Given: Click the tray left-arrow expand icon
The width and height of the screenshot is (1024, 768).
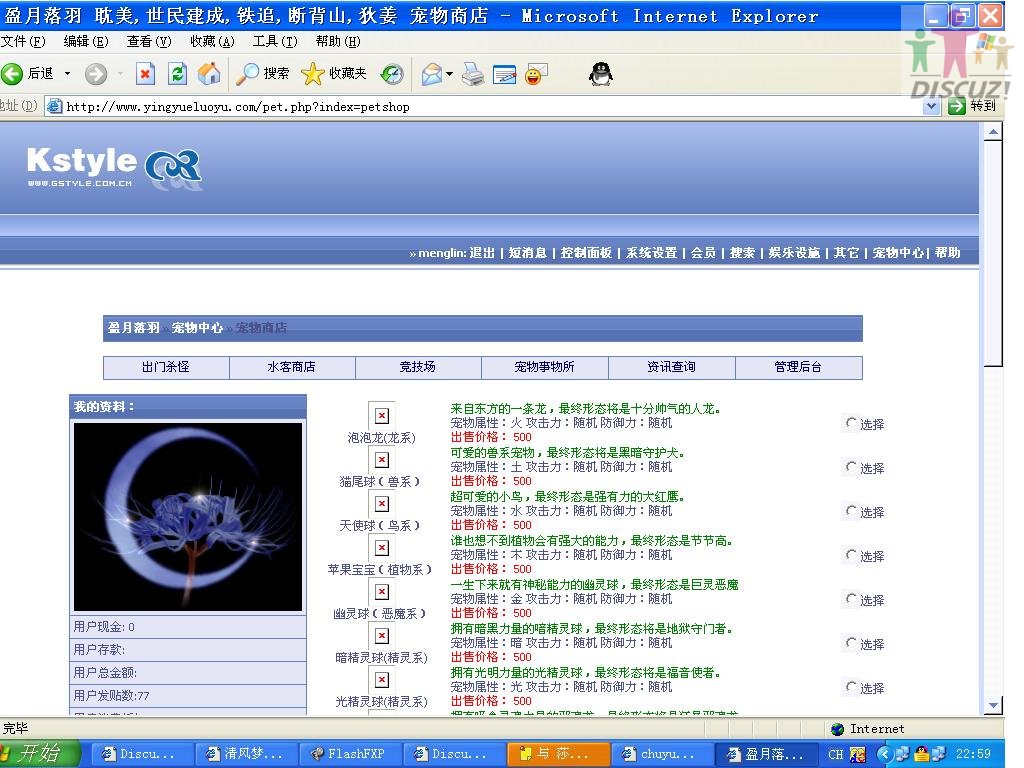Looking at the screenshot, I should (x=884, y=754).
